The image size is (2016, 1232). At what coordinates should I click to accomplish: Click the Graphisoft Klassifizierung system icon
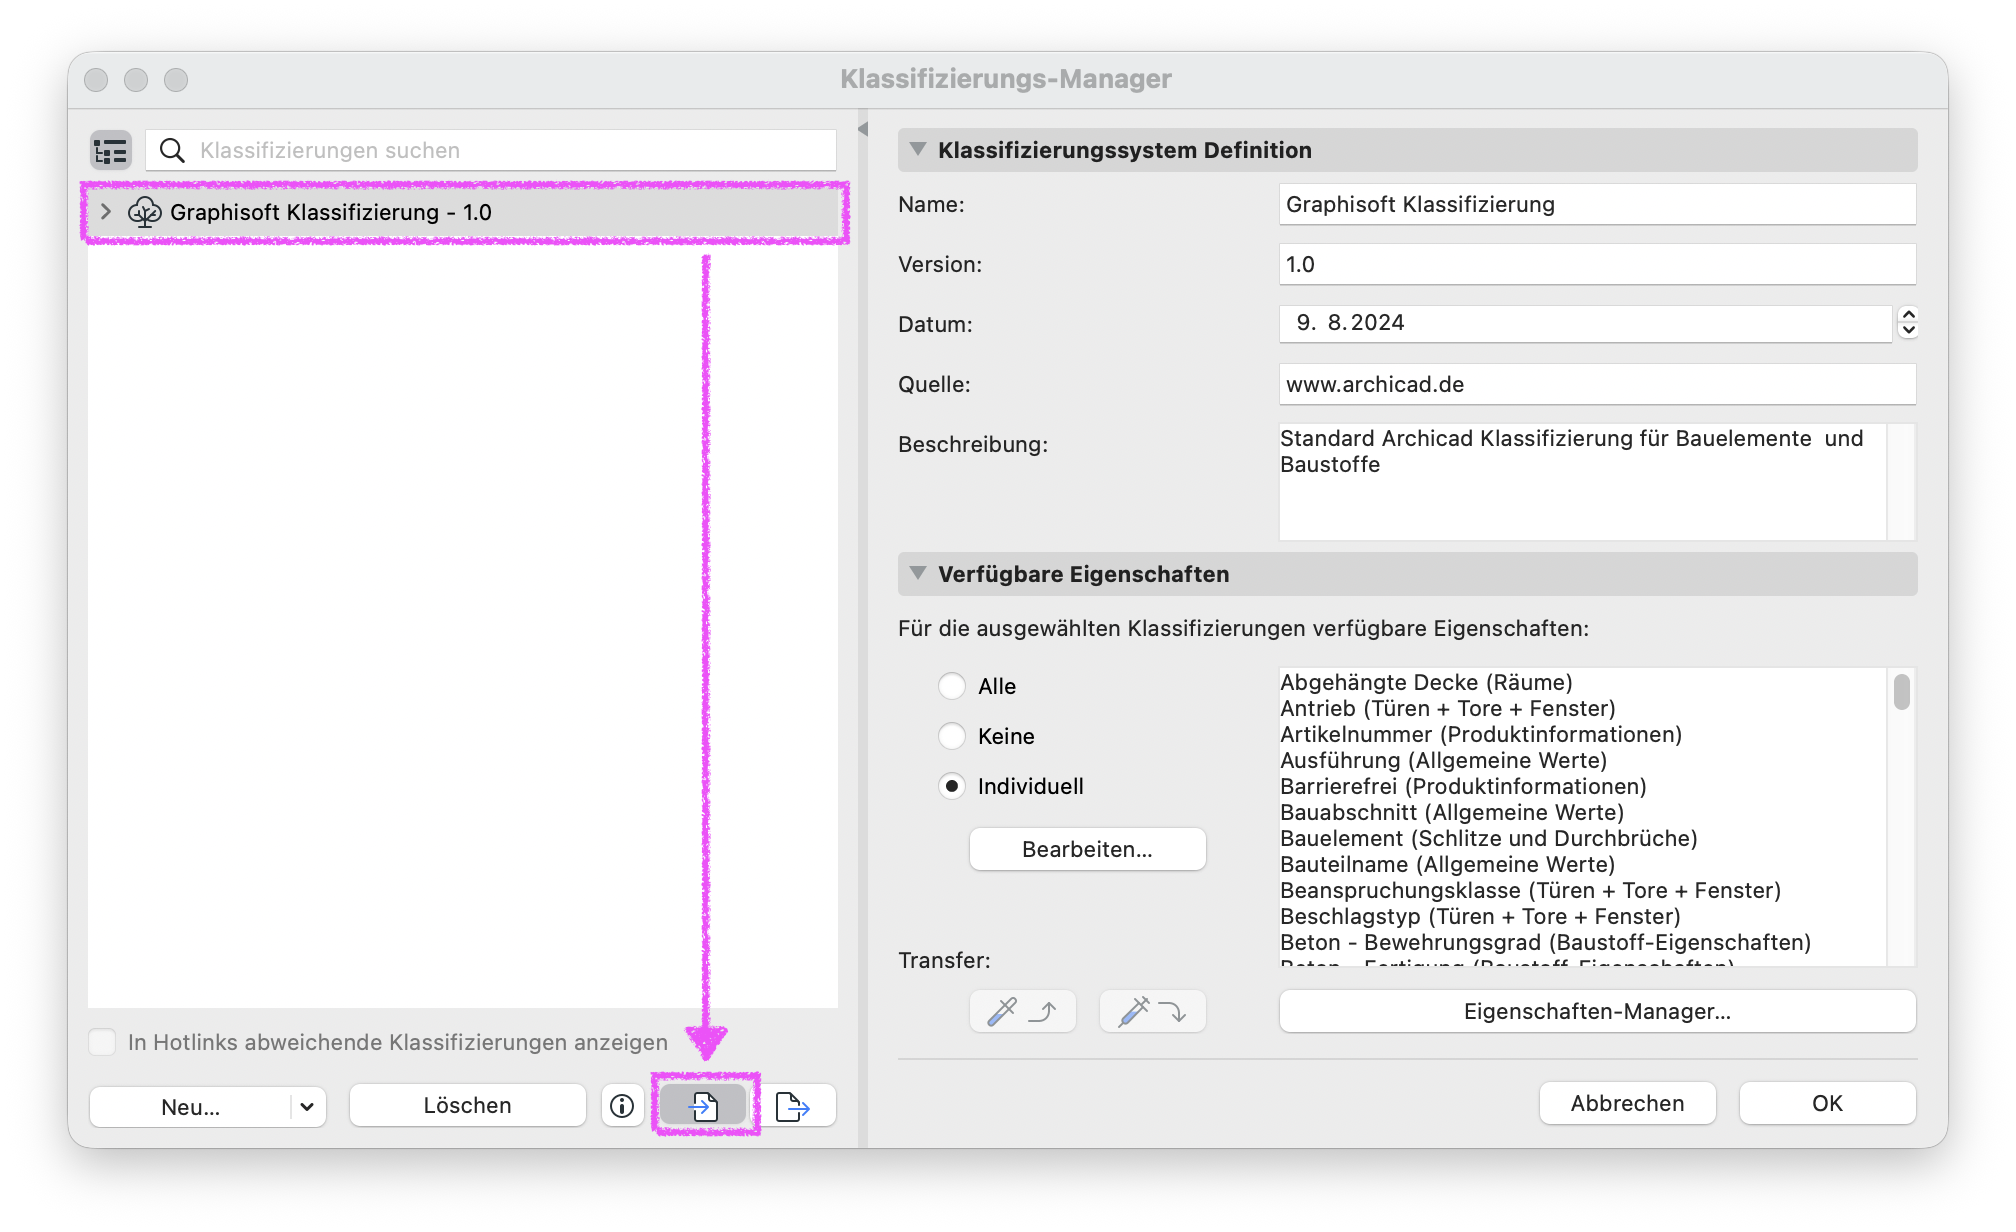tap(145, 212)
